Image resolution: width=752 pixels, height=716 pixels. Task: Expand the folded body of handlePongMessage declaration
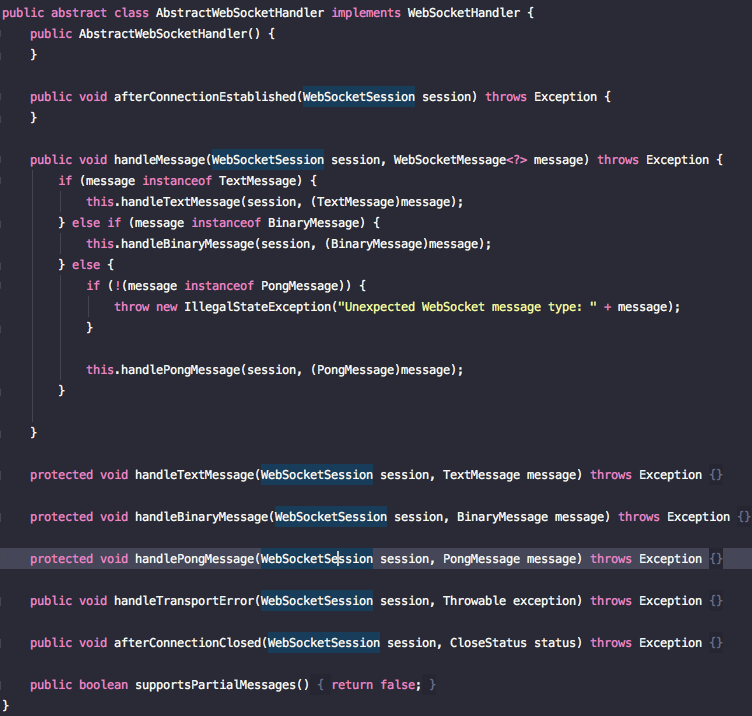pos(716,559)
